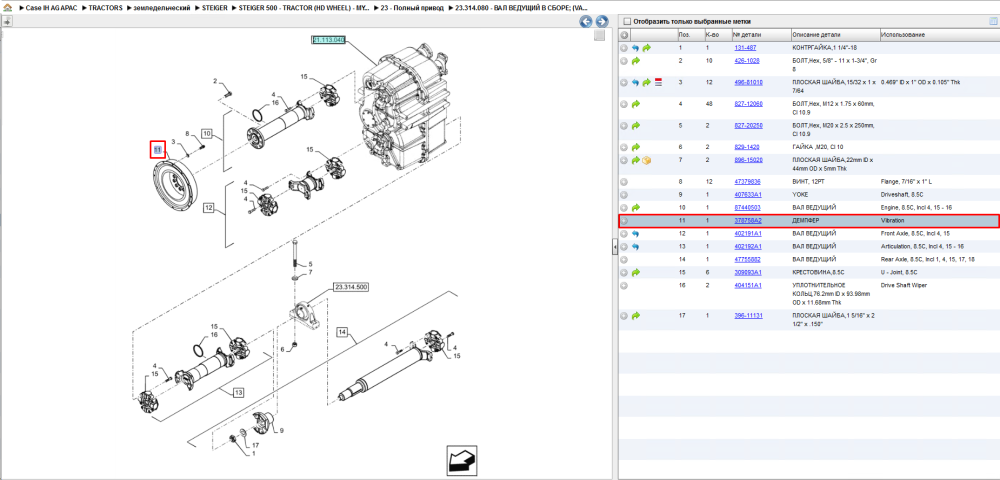Viewport: 1000px width, 480px height.
Task: Click the blue arrow icon for 496-81010
Action: point(635,82)
